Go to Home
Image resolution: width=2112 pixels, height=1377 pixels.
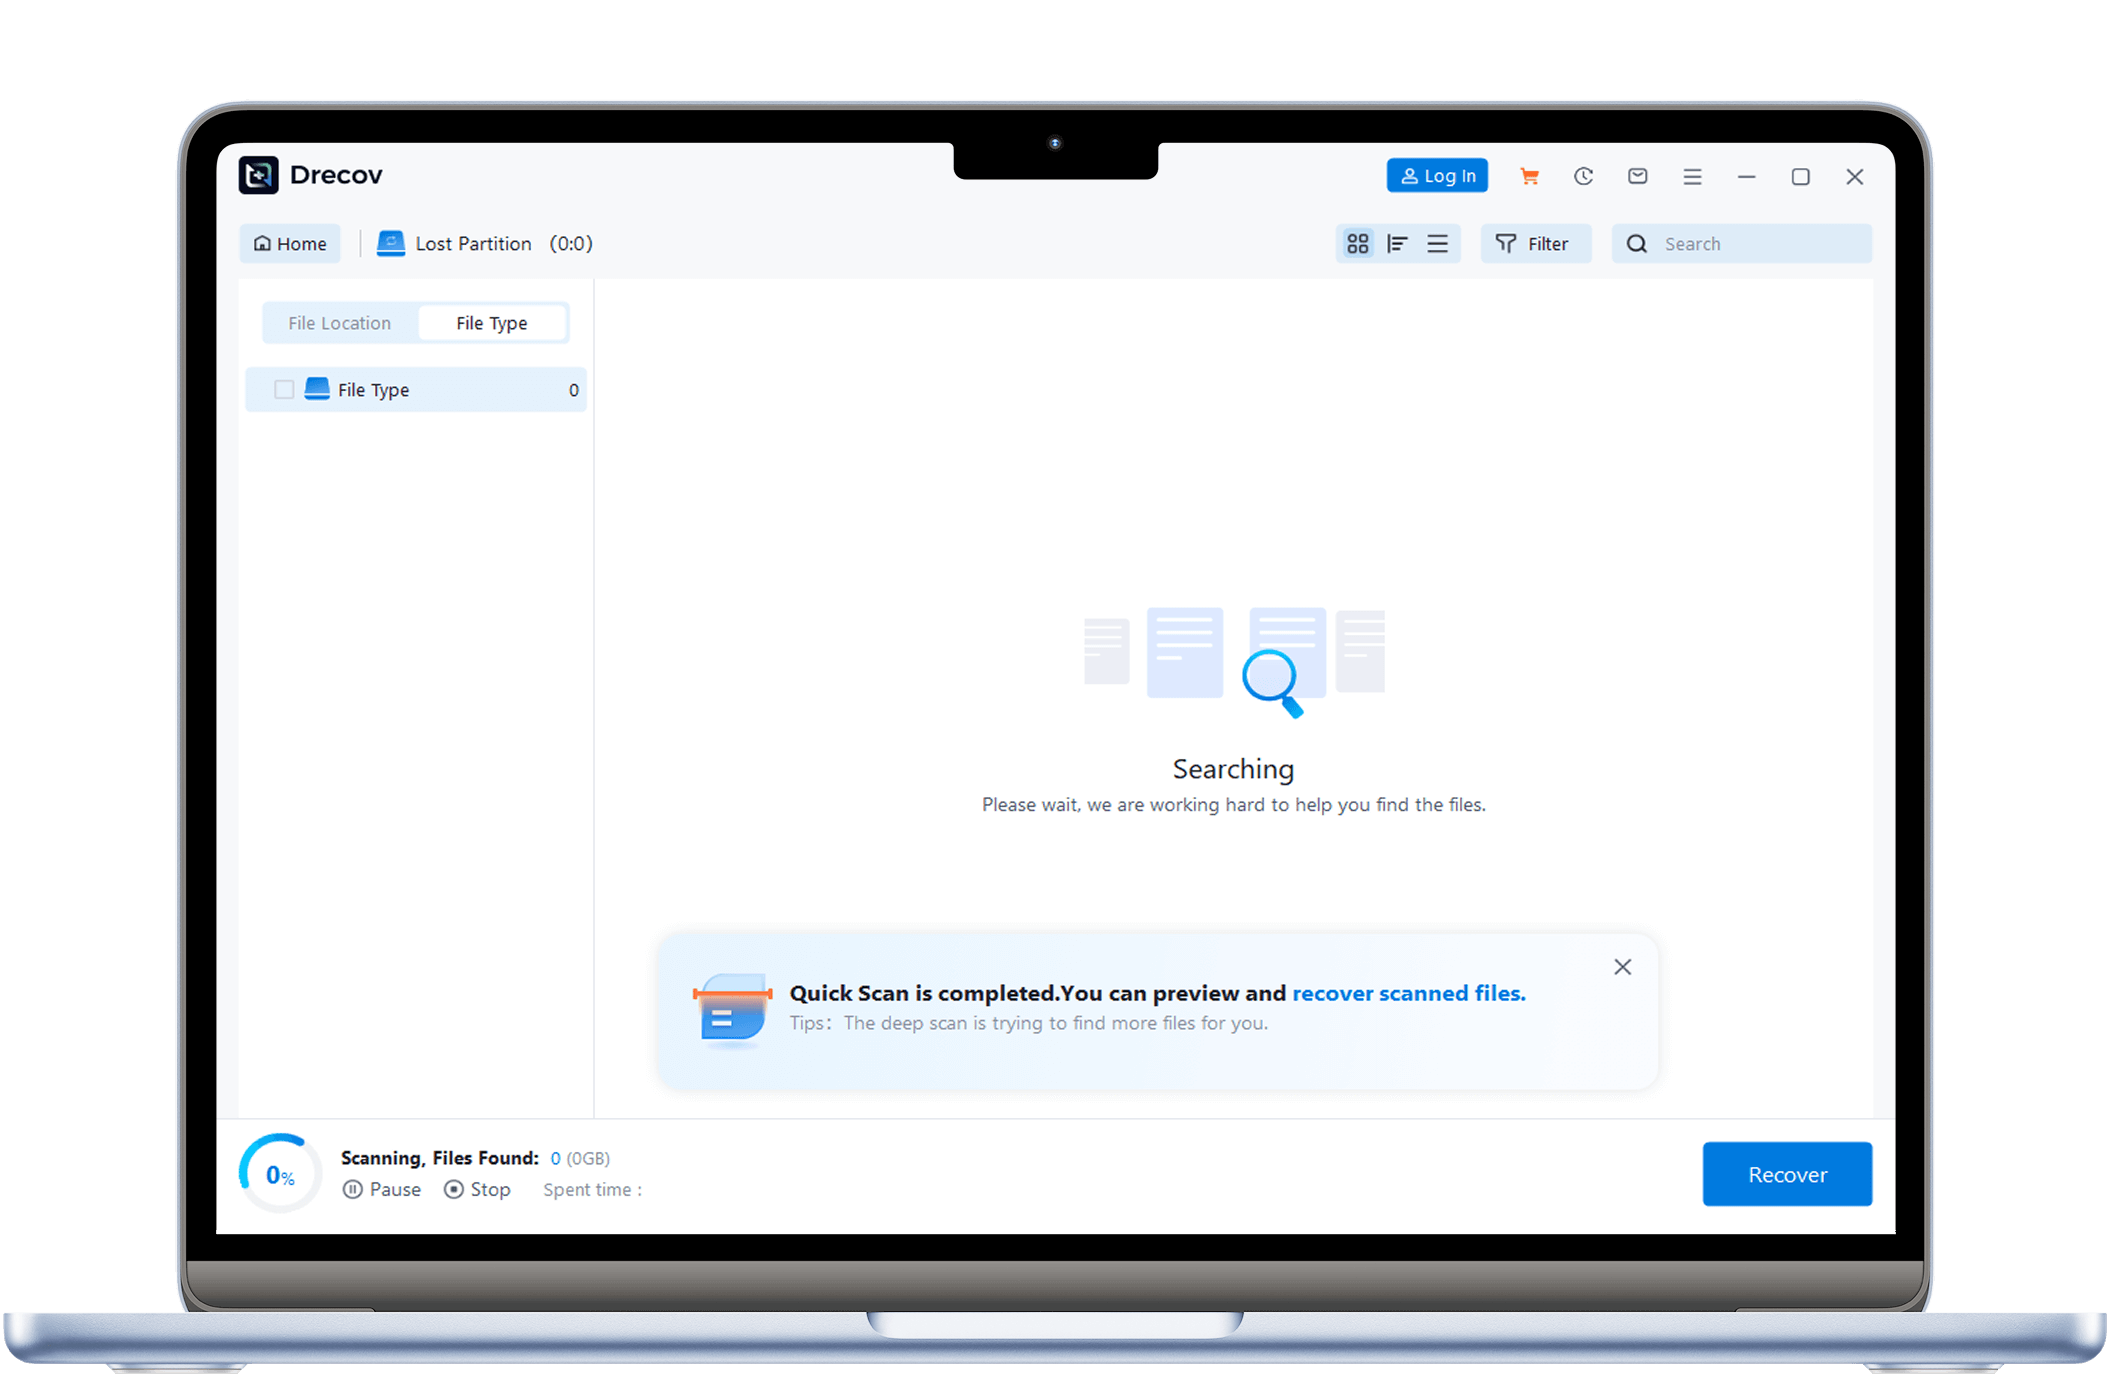(x=290, y=244)
